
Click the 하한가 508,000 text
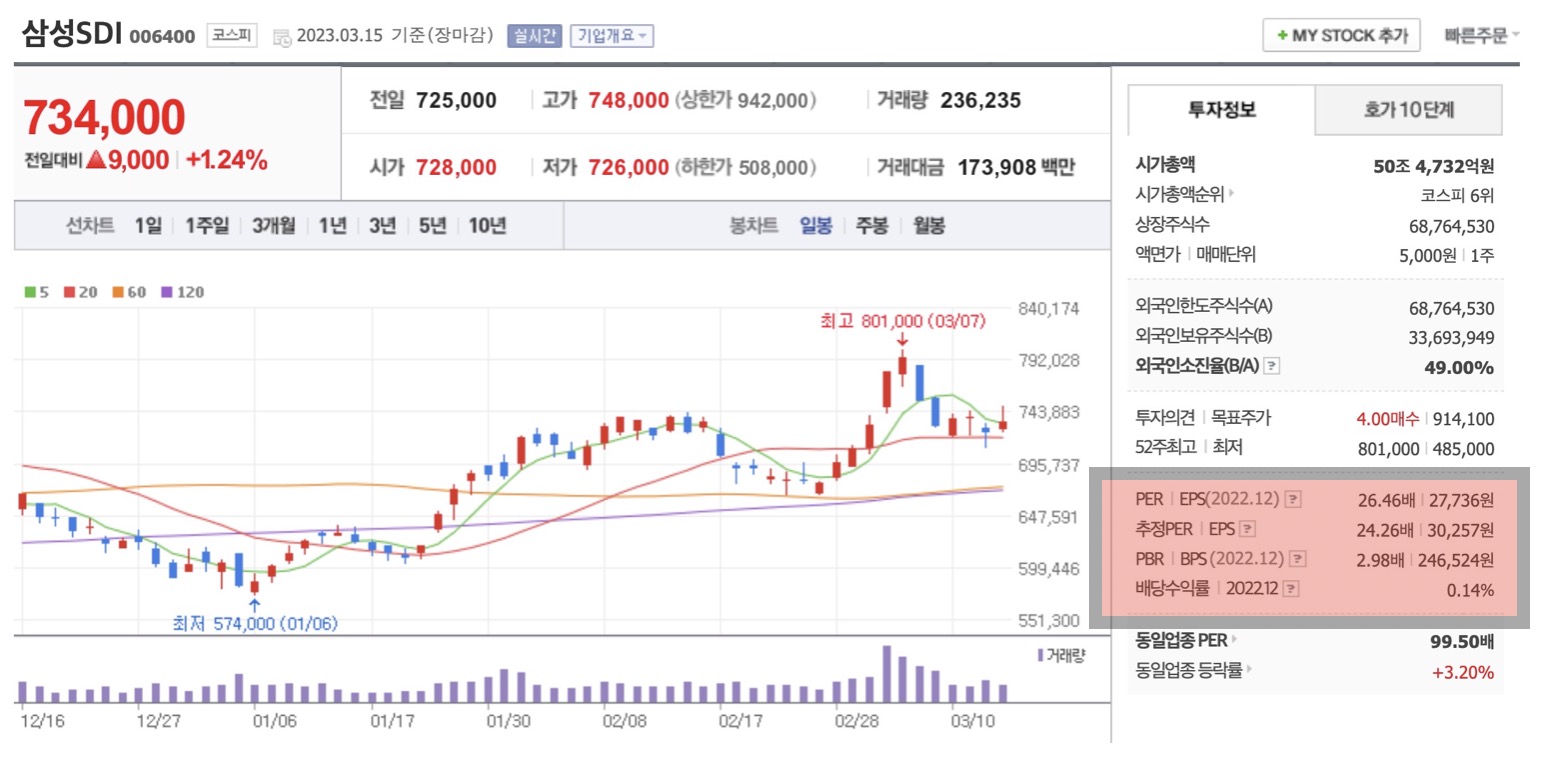[x=746, y=167]
